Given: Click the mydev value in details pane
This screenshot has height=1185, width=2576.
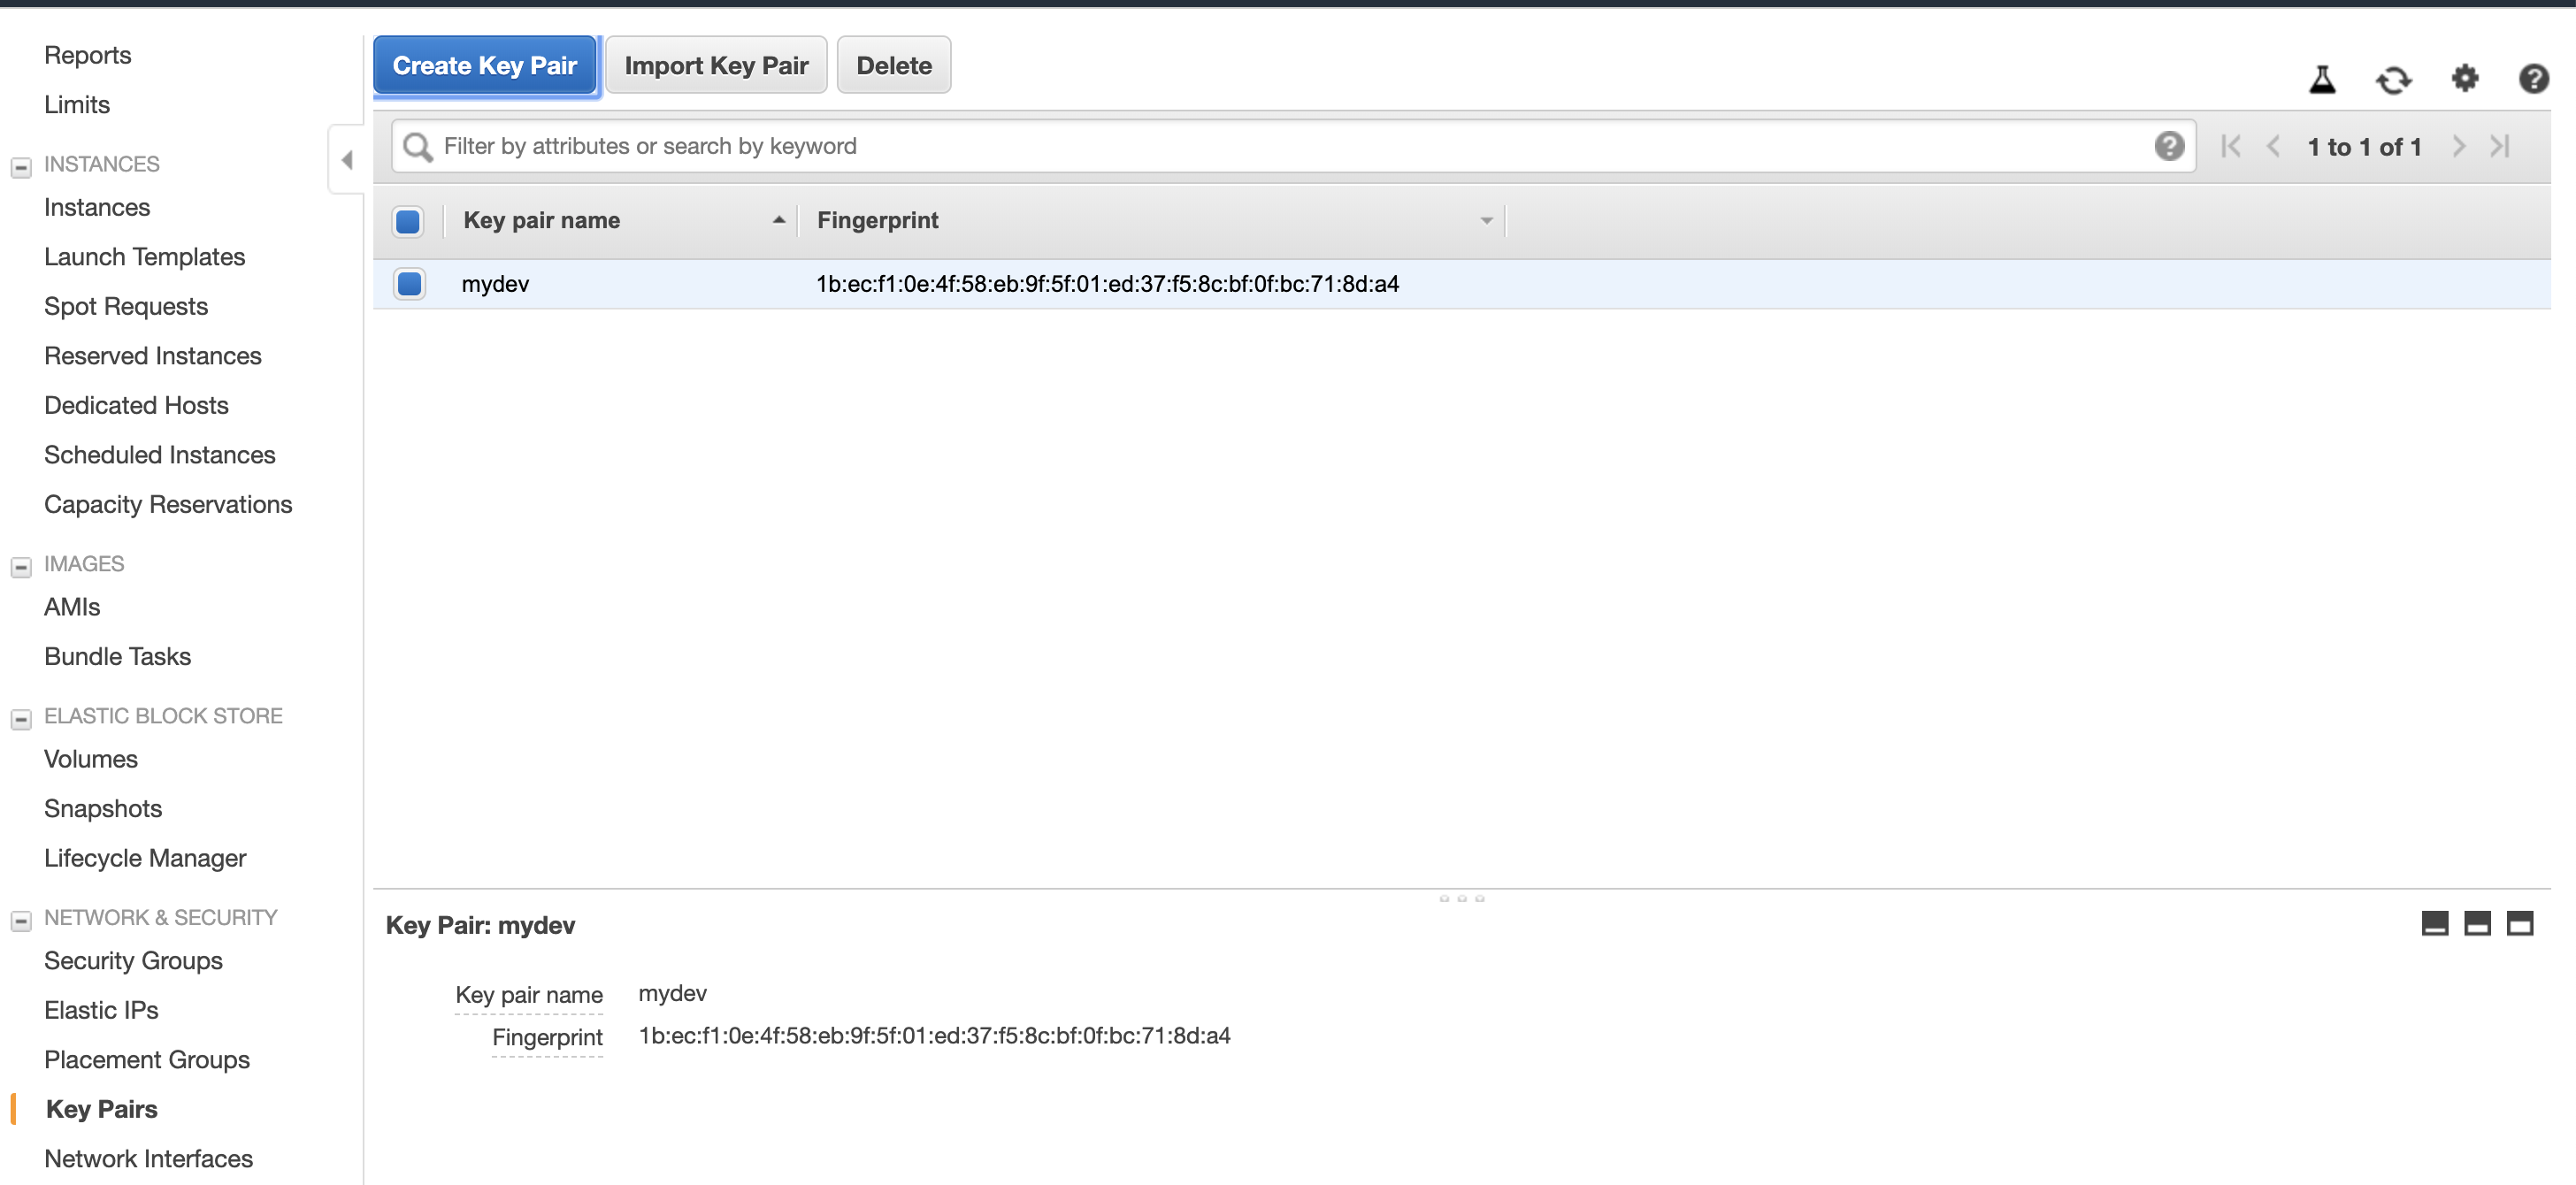Looking at the screenshot, I should (x=672, y=993).
